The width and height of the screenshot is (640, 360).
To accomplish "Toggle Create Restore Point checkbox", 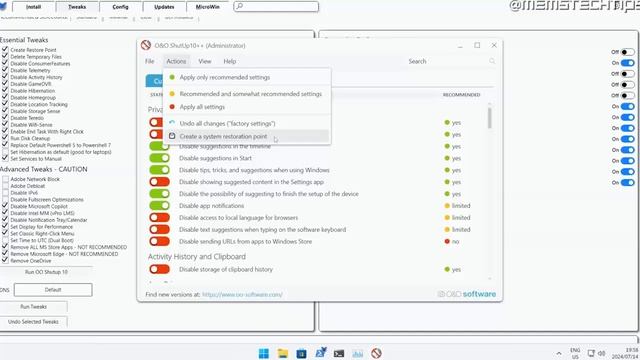I will point(5,49).
